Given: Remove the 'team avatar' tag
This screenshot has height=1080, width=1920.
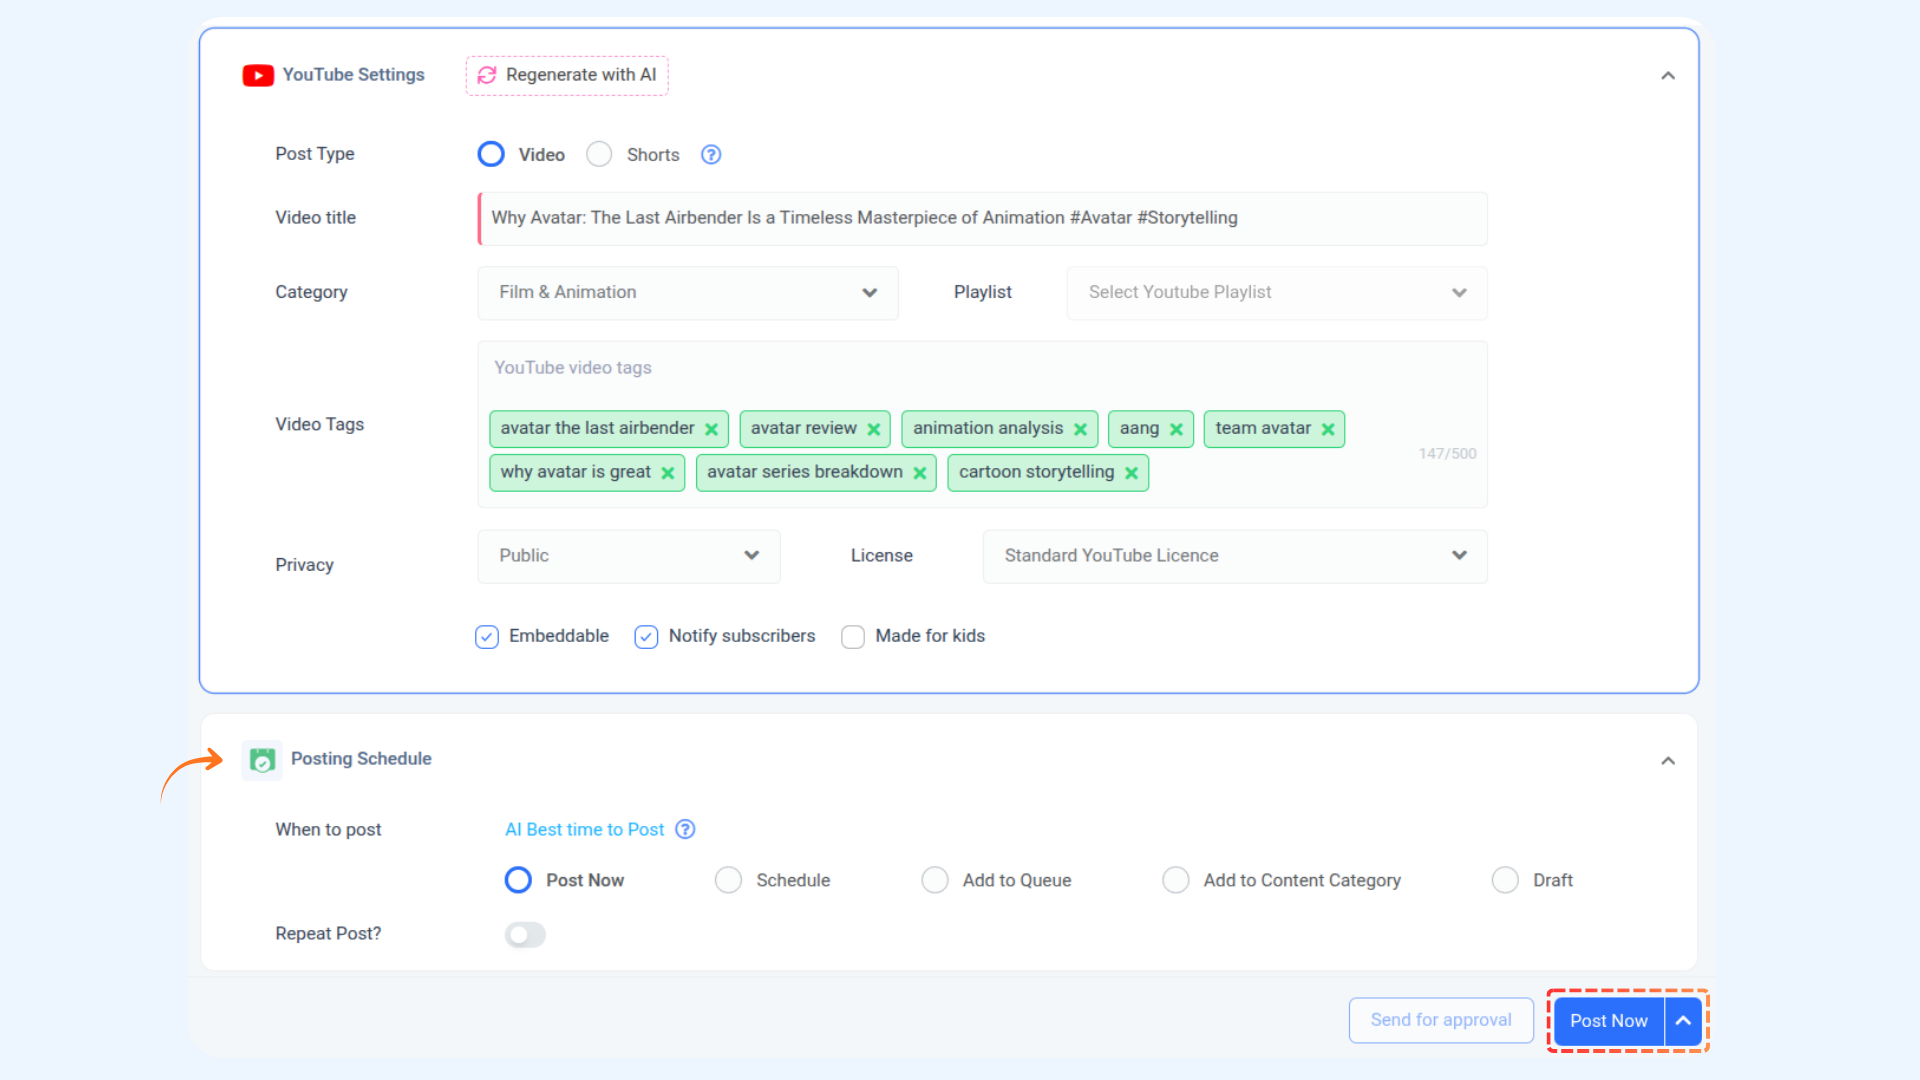Looking at the screenshot, I should [x=1328, y=429].
